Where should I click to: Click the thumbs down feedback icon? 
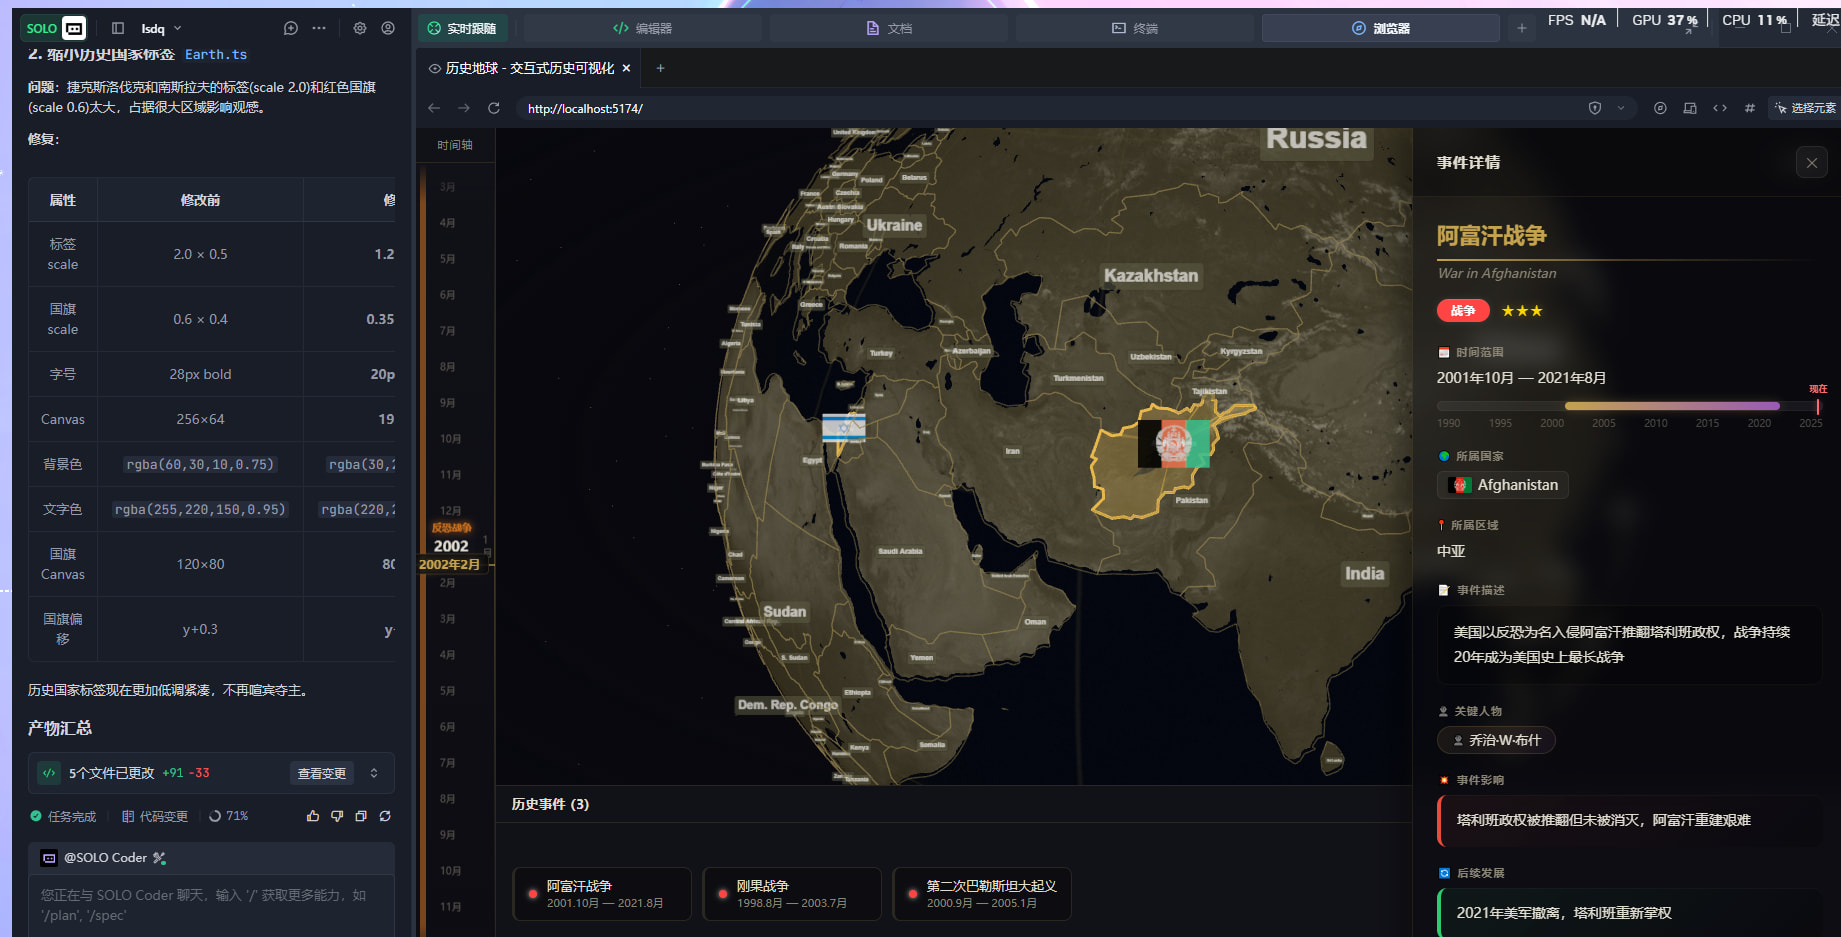pyautogui.click(x=337, y=816)
